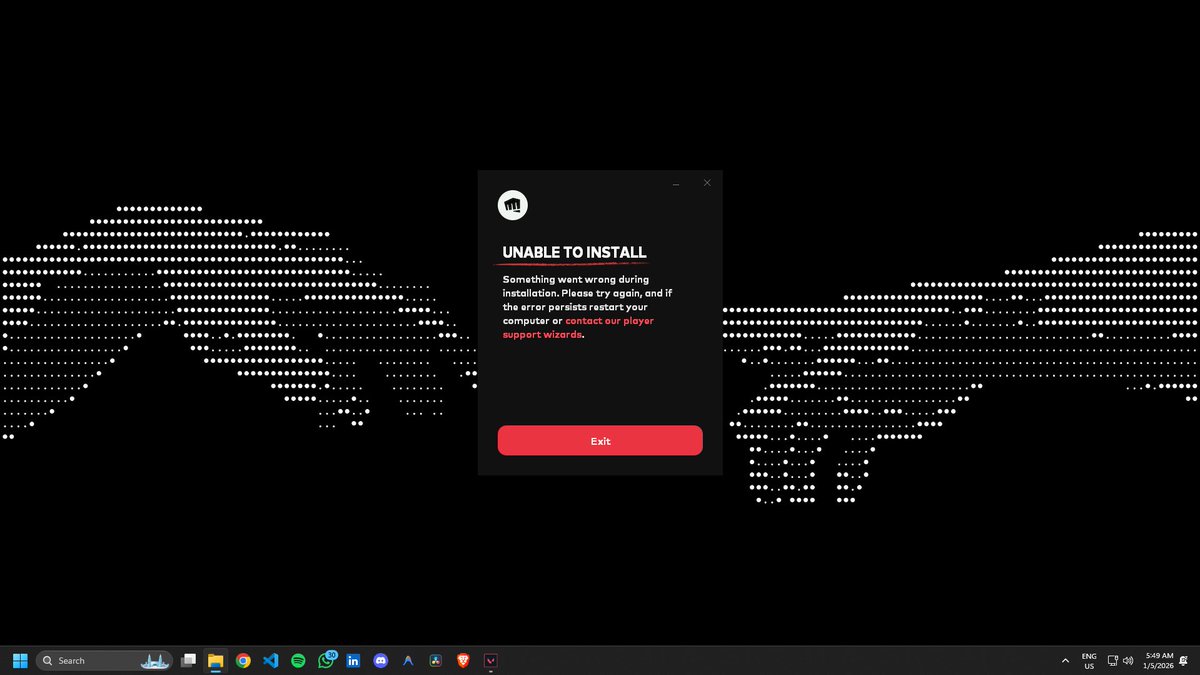Close the Riot installer dialog
Viewport: 1200px width, 675px height.
pos(707,183)
